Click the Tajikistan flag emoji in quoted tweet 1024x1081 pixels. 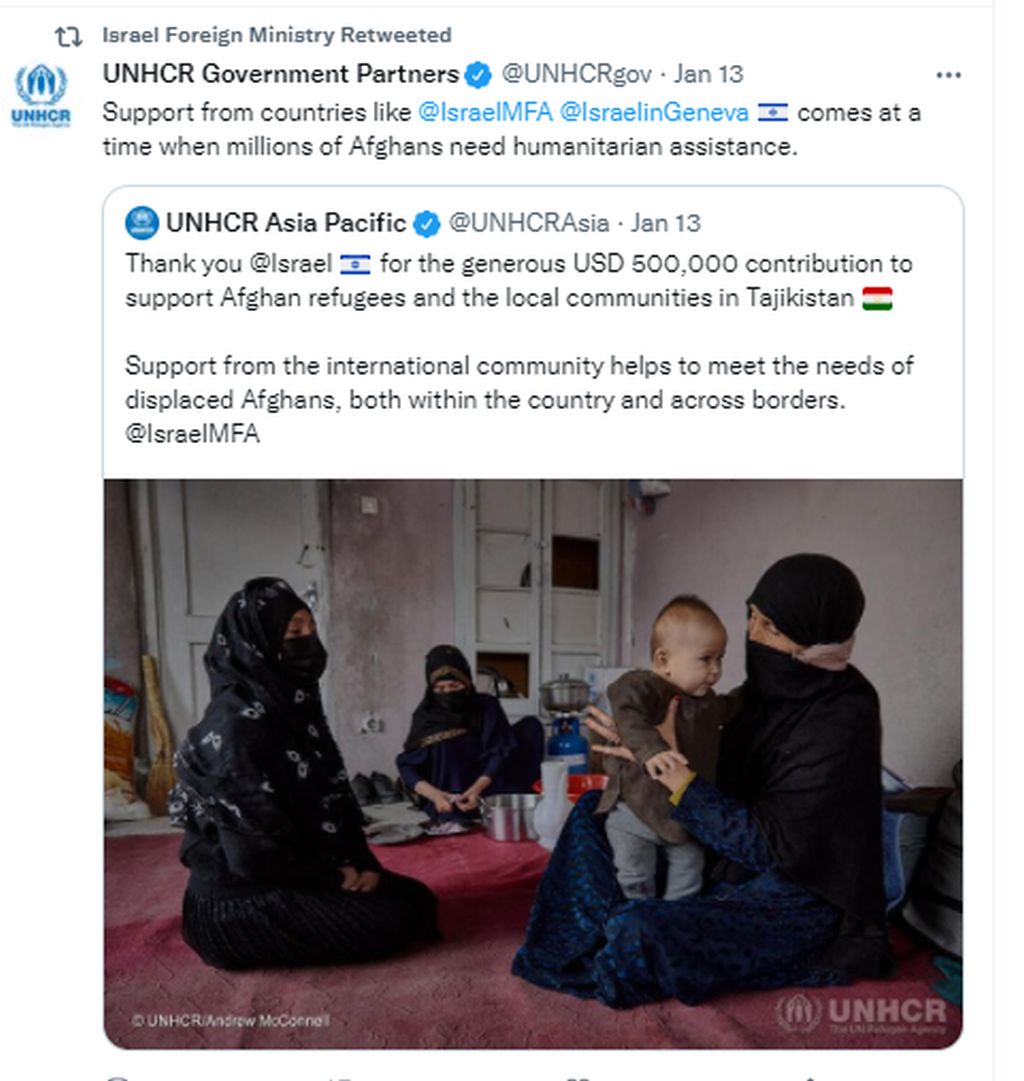[x=877, y=299]
